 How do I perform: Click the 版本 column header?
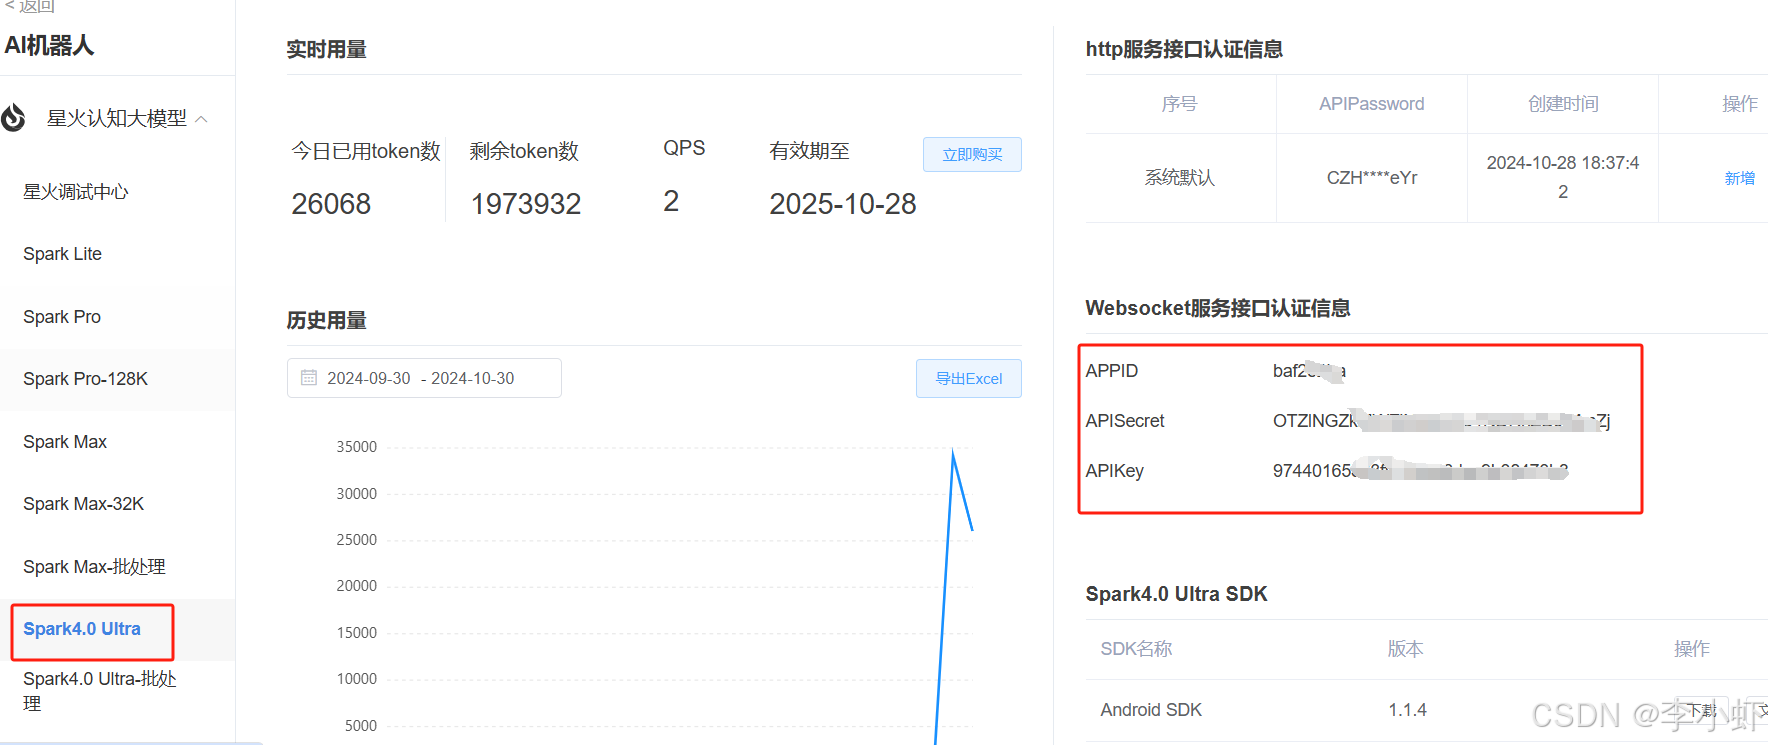(1405, 649)
